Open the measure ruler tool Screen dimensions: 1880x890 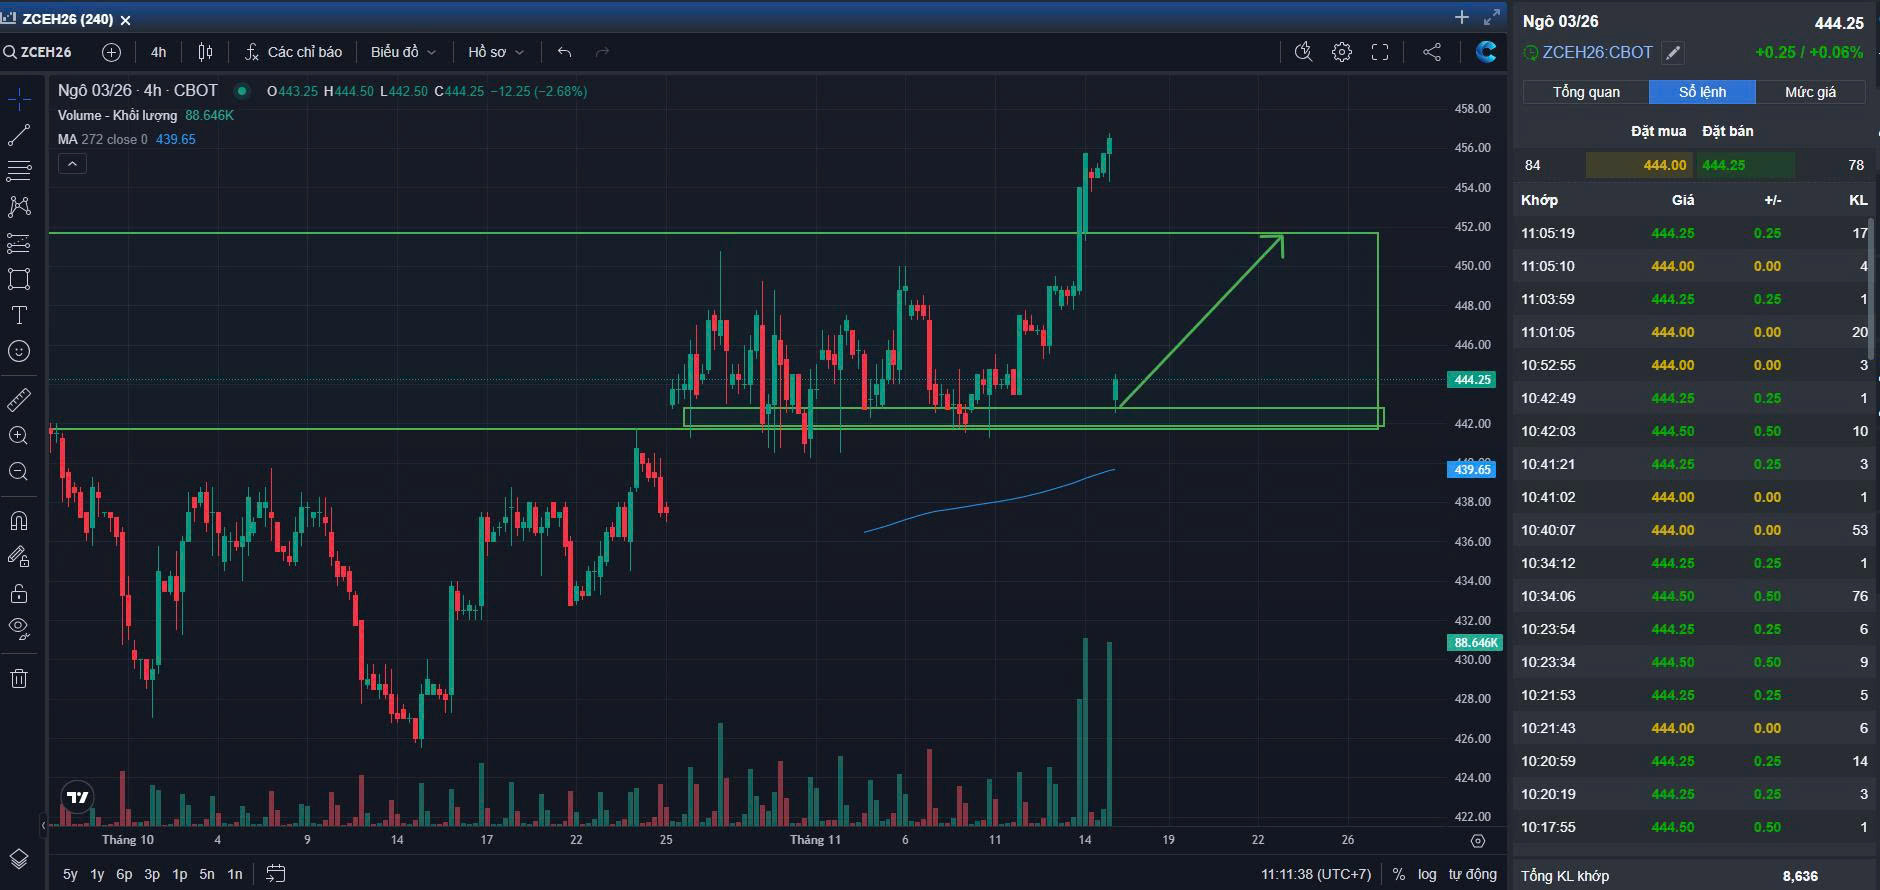(19, 400)
